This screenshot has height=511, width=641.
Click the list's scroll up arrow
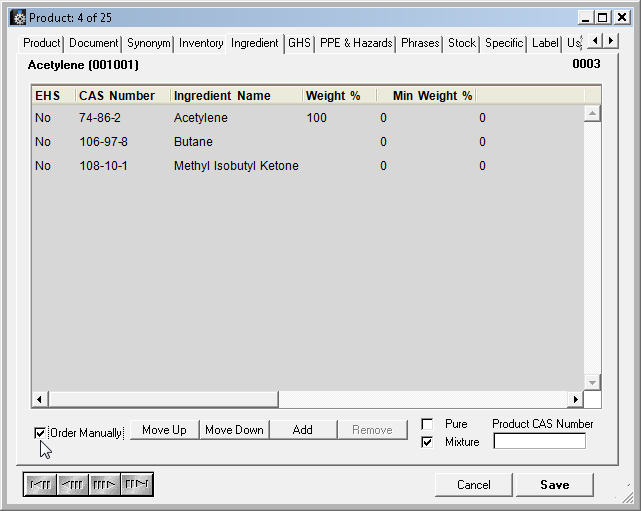click(592, 114)
